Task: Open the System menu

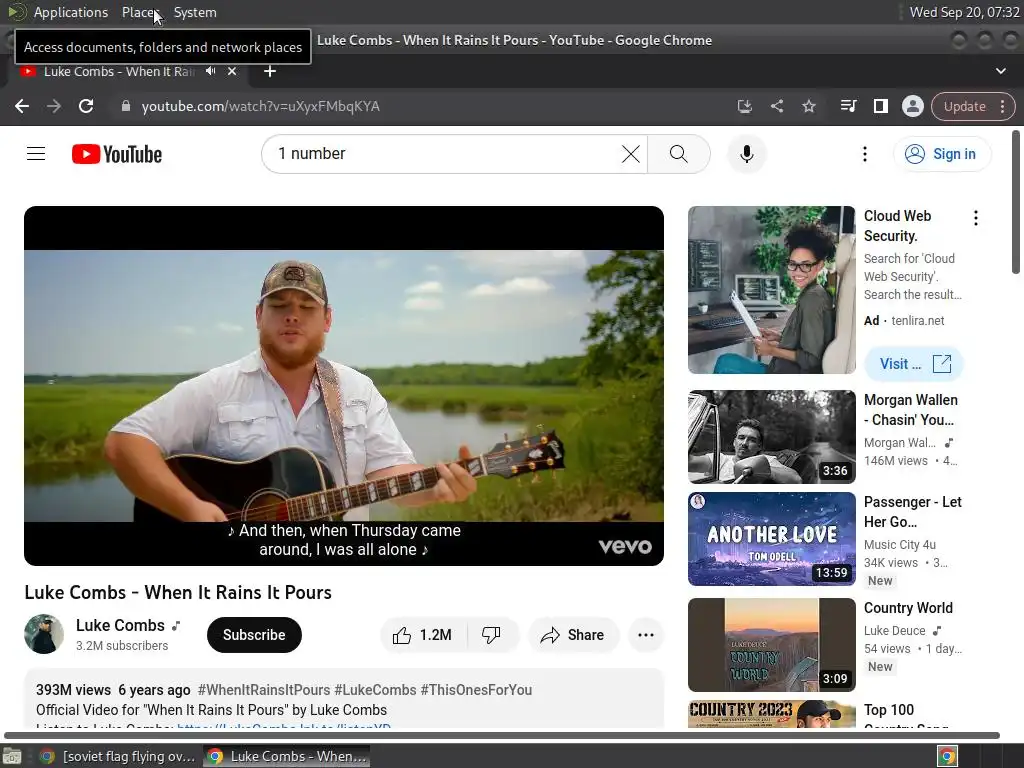Action: pyautogui.click(x=195, y=12)
